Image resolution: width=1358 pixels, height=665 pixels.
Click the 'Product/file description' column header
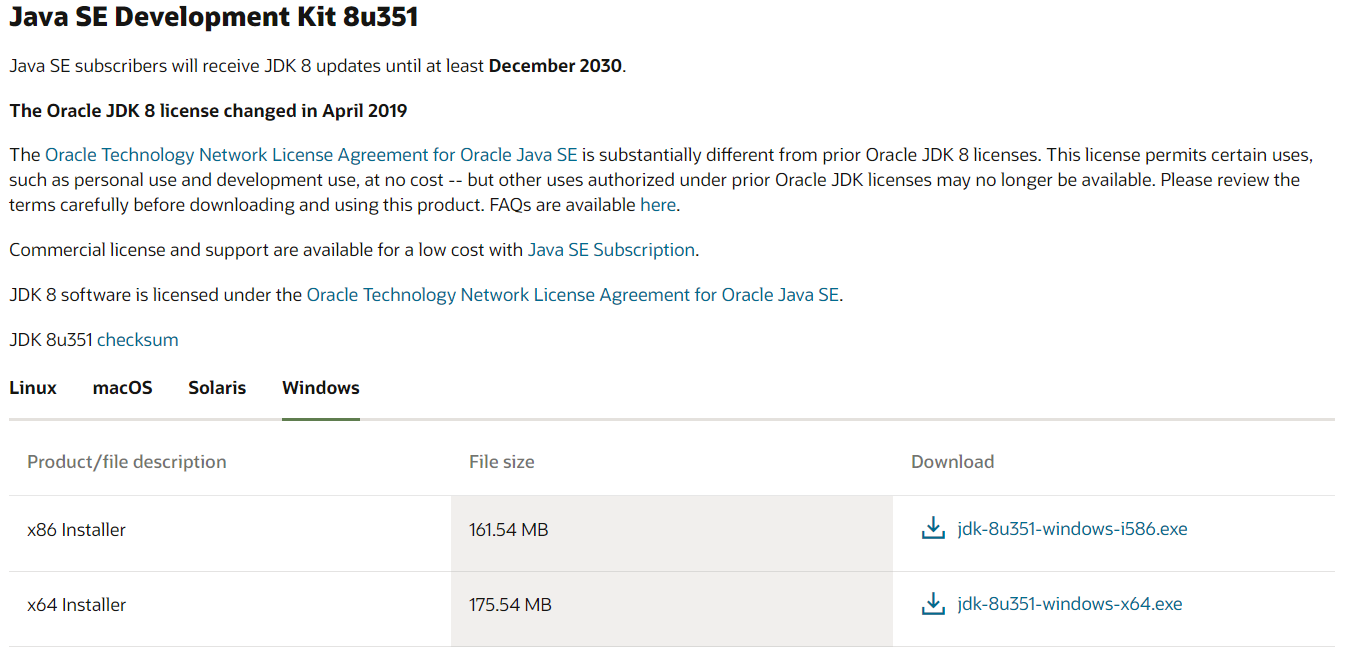pos(127,462)
